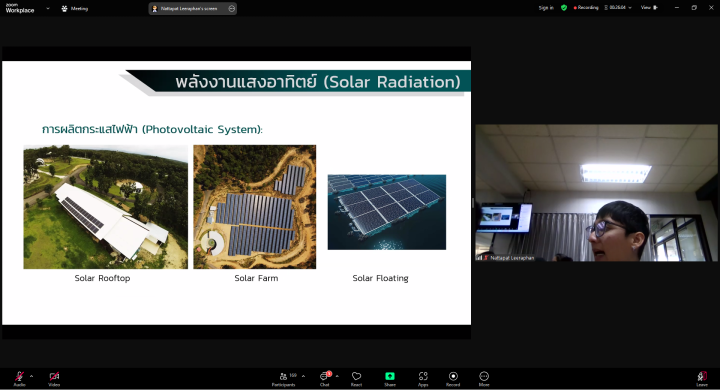Expand the Chat options arrow
Image resolution: width=720 pixels, height=390 pixels.
[x=337, y=376]
